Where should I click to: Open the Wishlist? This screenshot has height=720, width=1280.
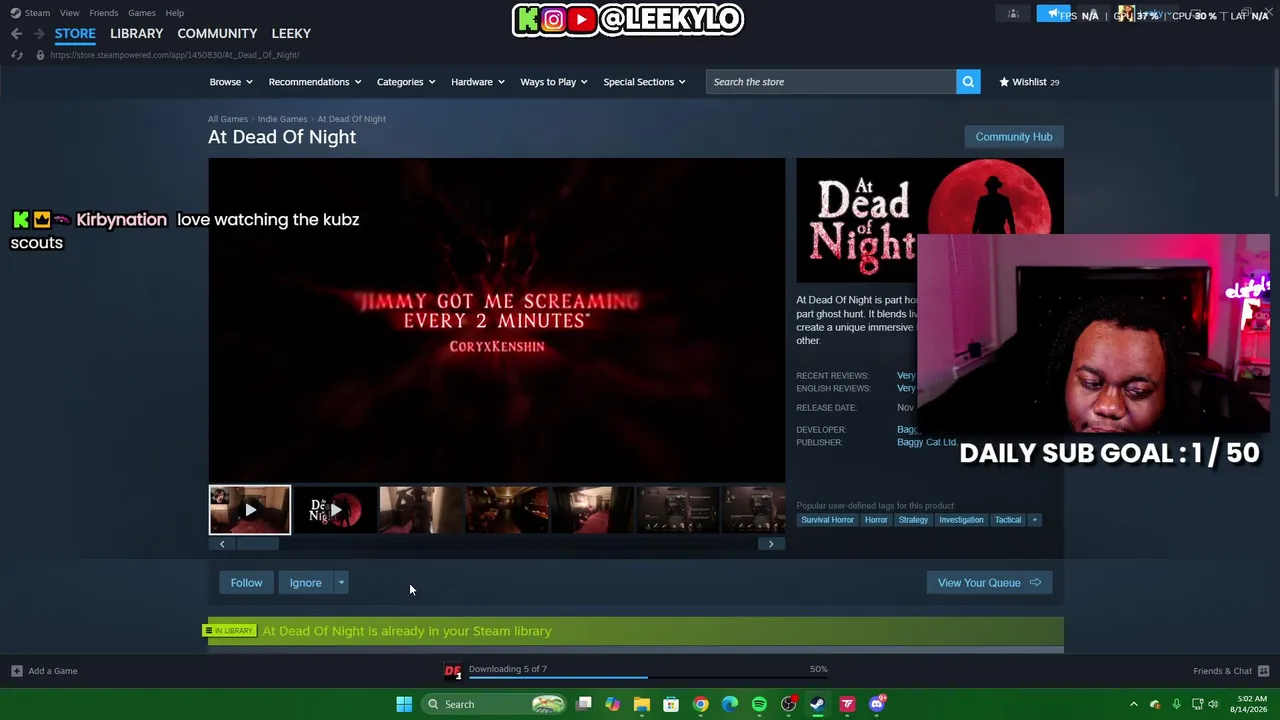click(1029, 82)
